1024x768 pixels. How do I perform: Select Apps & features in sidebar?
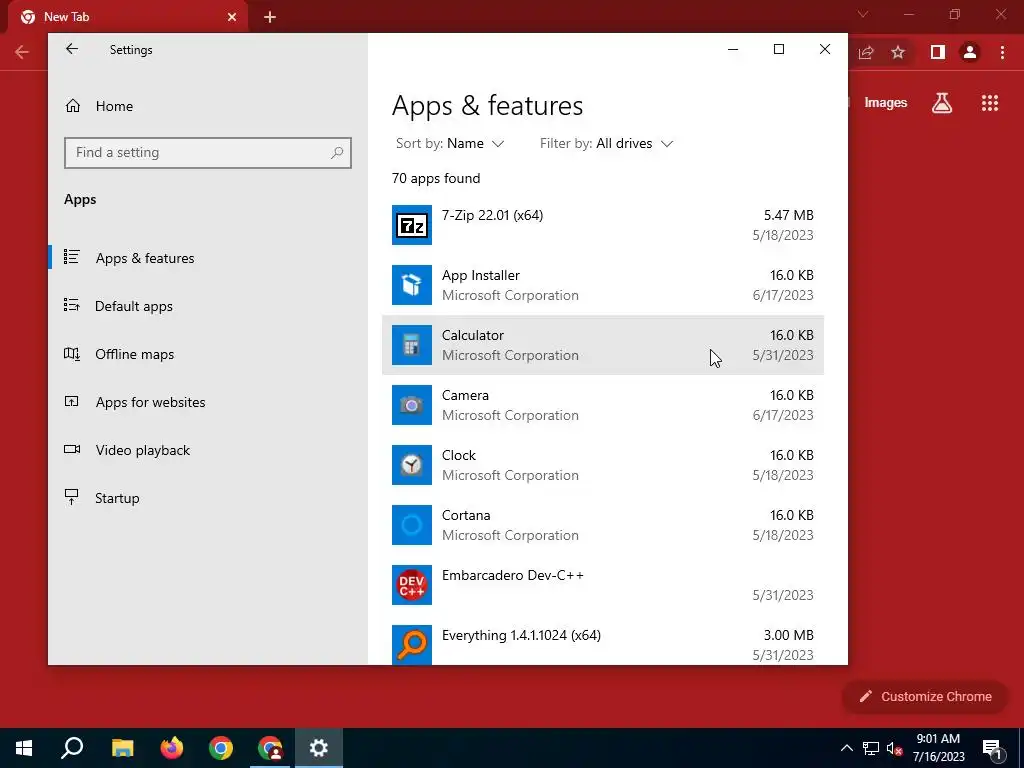point(208,258)
